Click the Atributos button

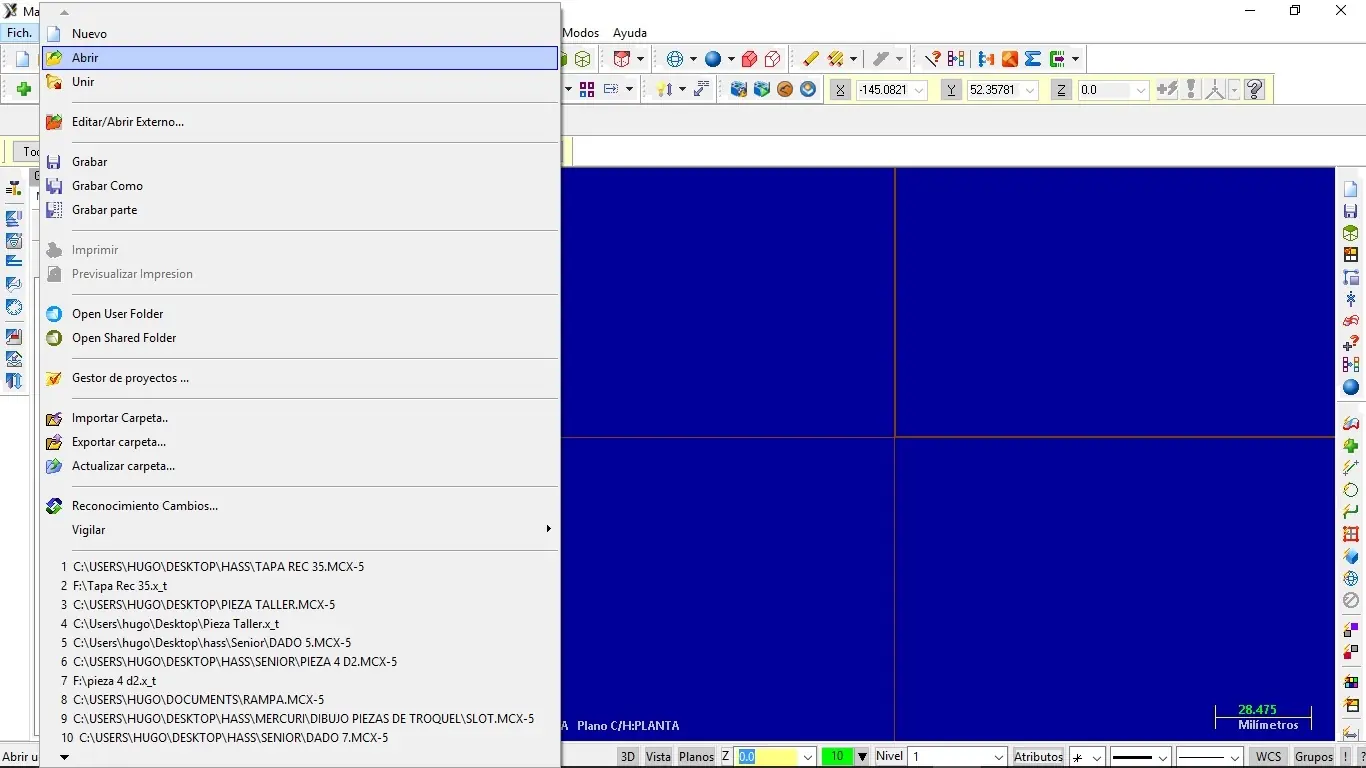[x=1038, y=757]
